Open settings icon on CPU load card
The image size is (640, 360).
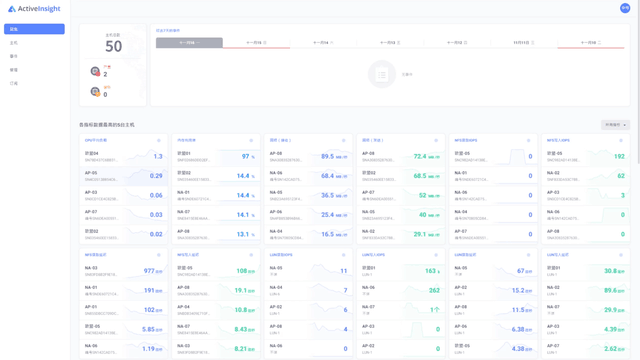pyautogui.click(x=159, y=140)
